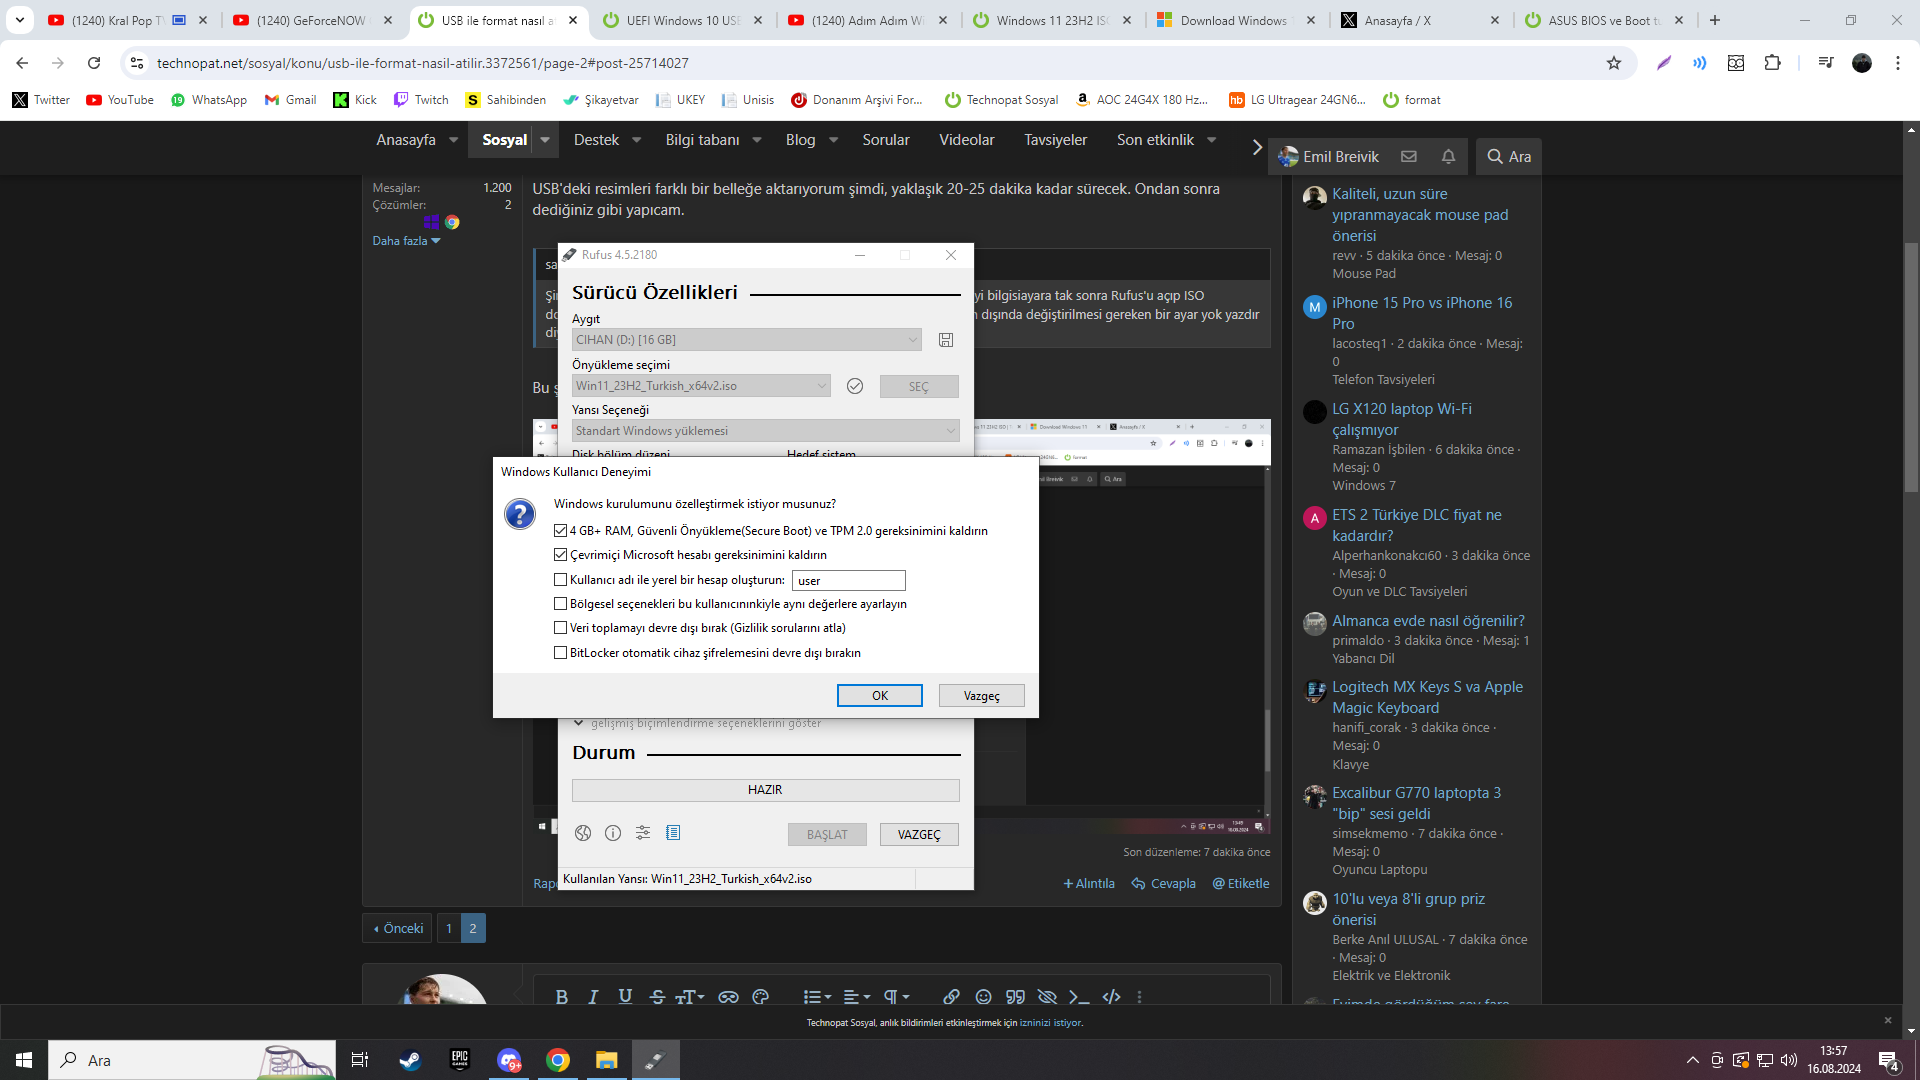Viewport: 1920px width, 1080px height.
Task: Click the username text field
Action: [x=848, y=581]
